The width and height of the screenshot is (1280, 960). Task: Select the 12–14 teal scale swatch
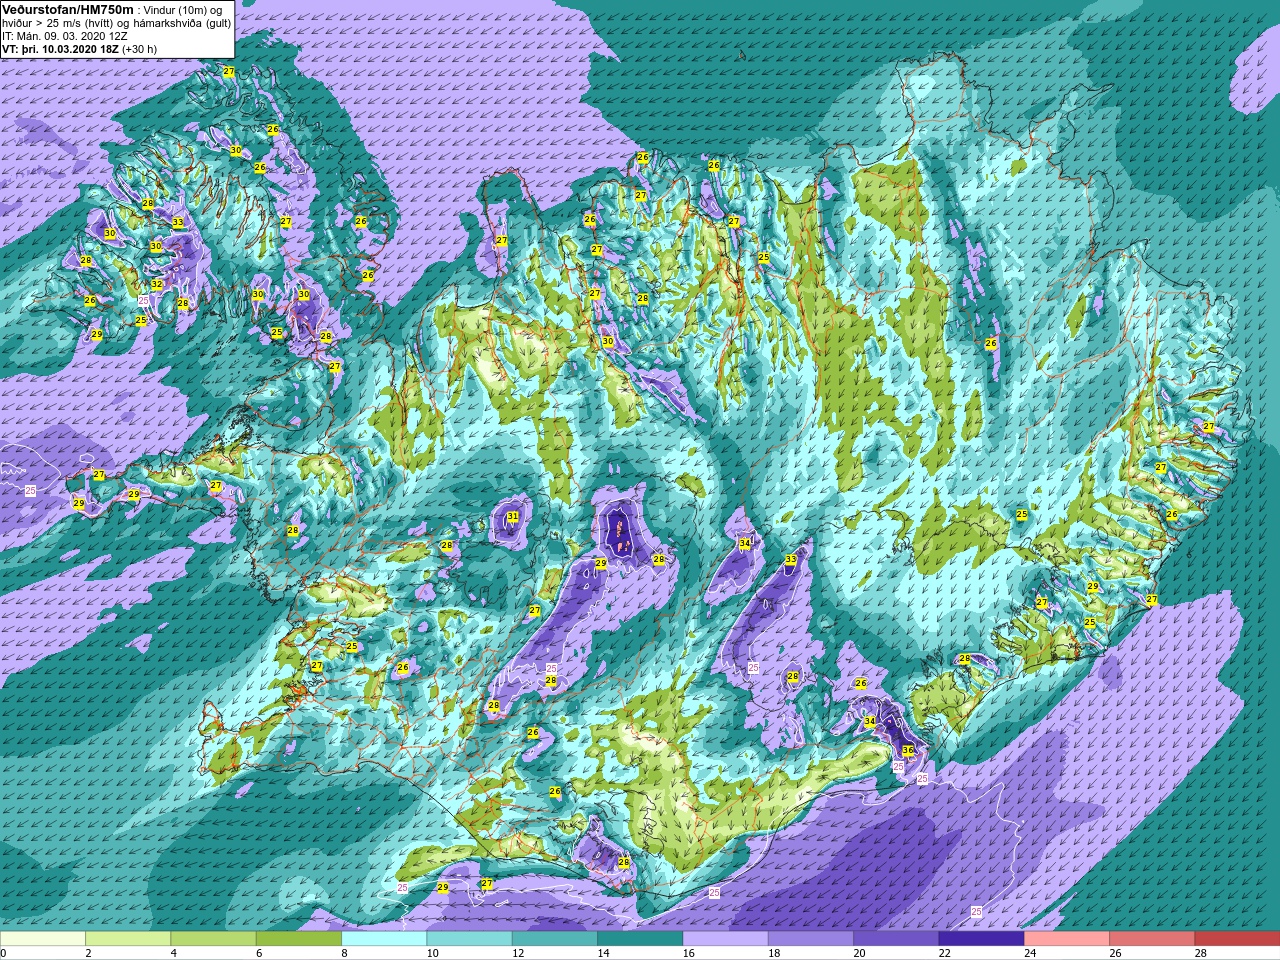point(555,939)
